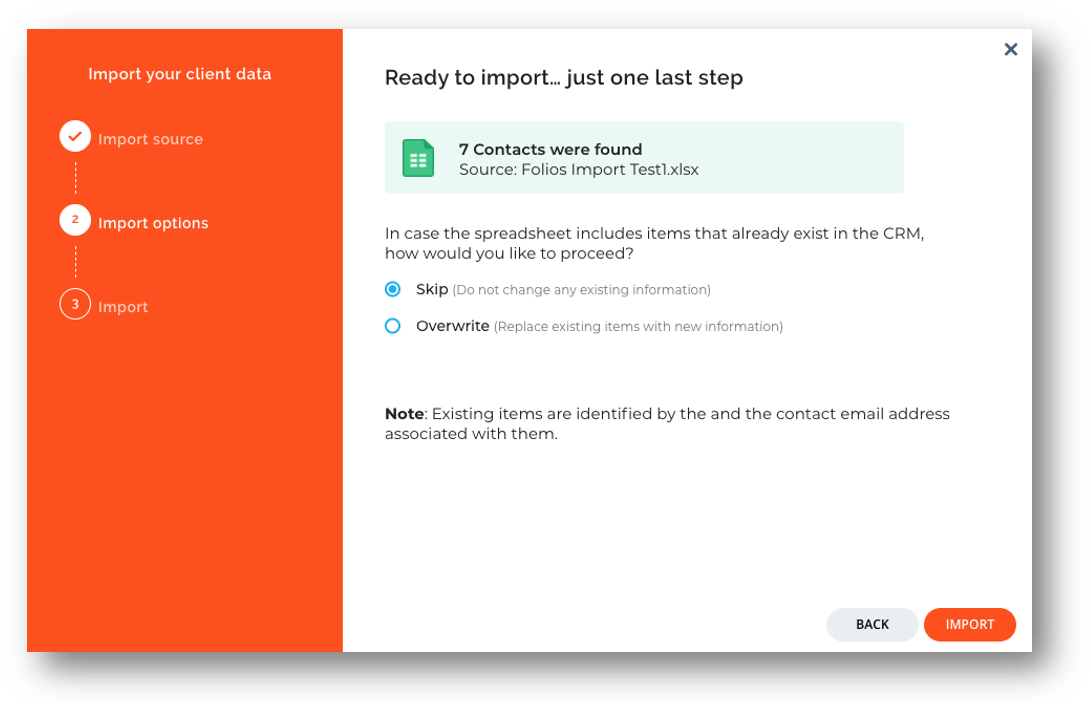1091x704 pixels.
Task: Click the step 2 circle icon
Action: click(x=75, y=220)
